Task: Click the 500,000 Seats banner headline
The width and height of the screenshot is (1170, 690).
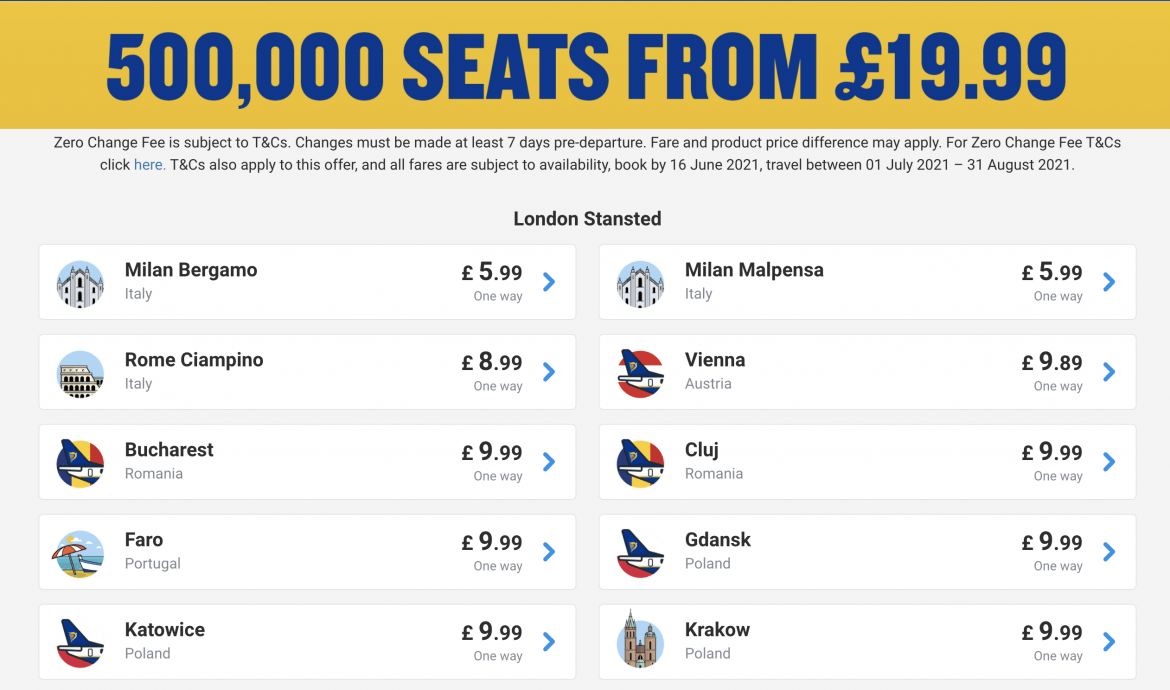Action: (585, 65)
